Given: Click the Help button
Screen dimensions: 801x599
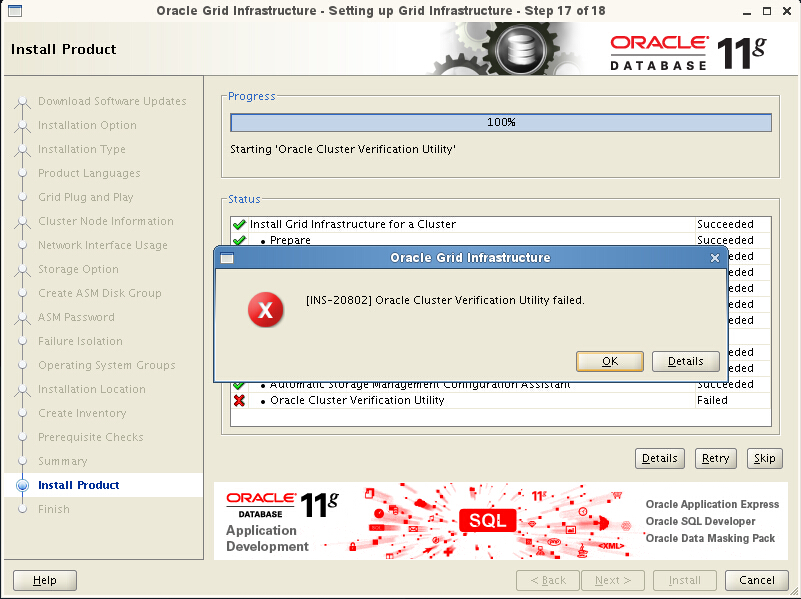Looking at the screenshot, I should [44, 580].
